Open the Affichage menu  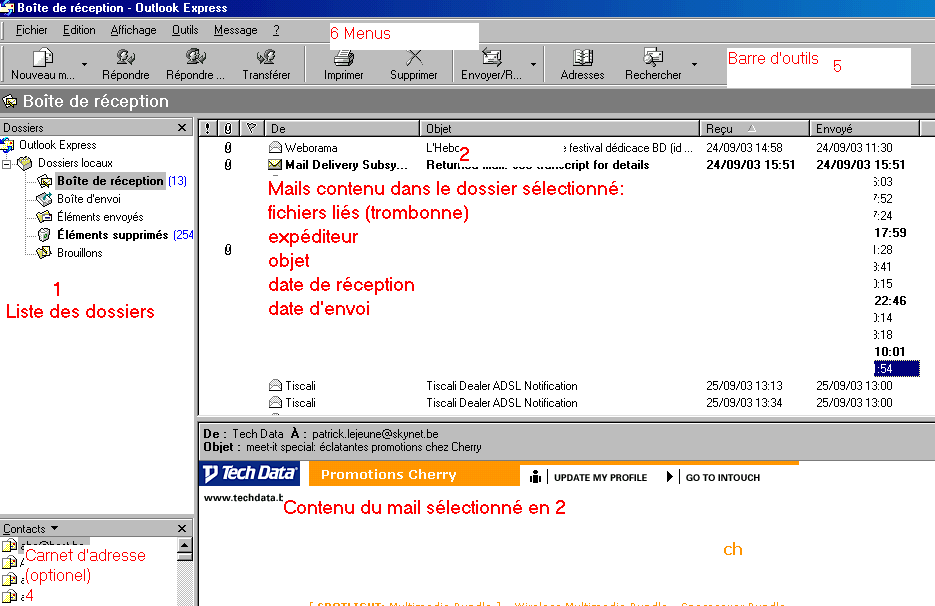(x=133, y=30)
